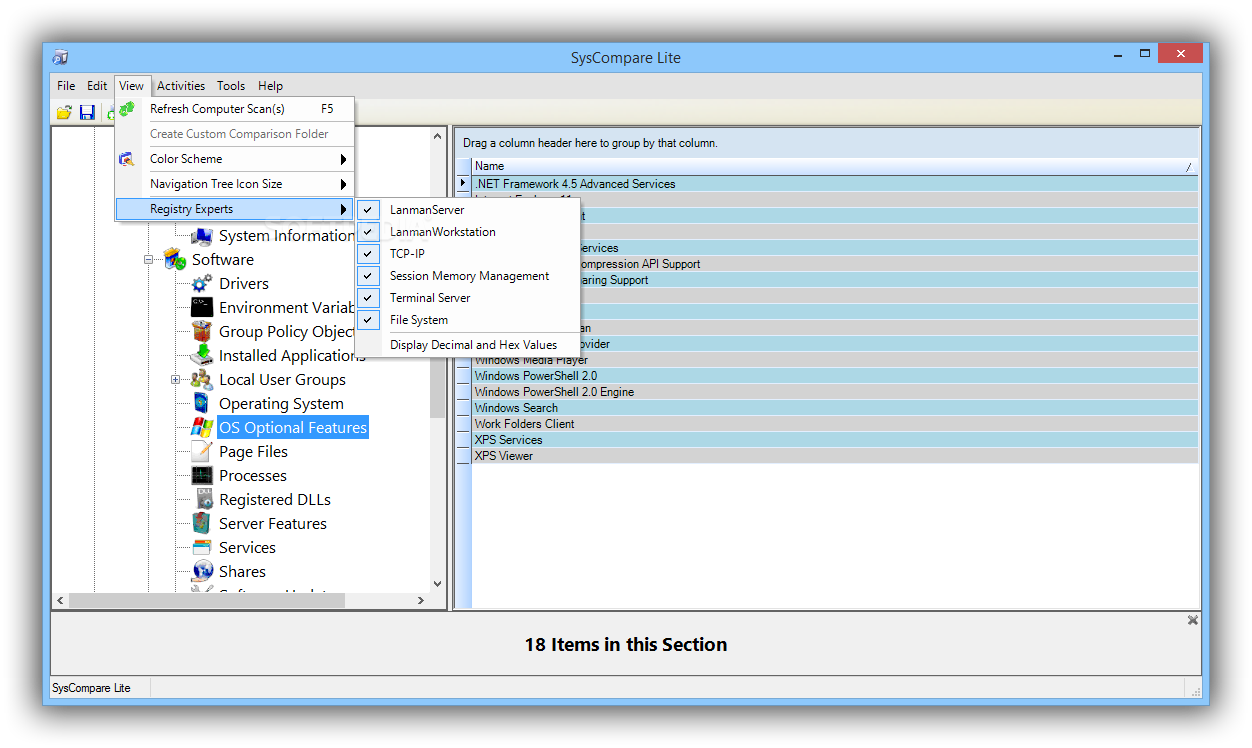Sort by the Name column header
1252x748 pixels.
pyautogui.click(x=834, y=166)
